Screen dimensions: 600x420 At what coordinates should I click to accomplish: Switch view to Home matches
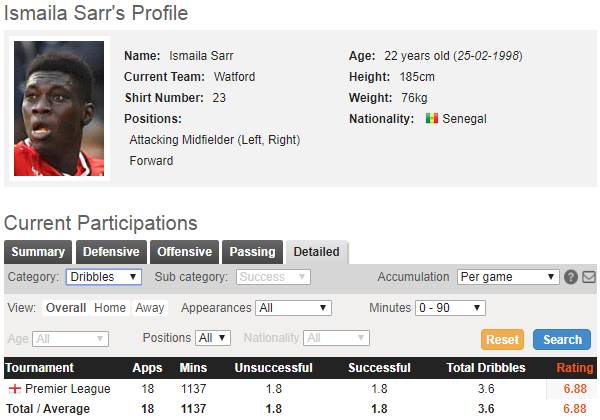110,308
